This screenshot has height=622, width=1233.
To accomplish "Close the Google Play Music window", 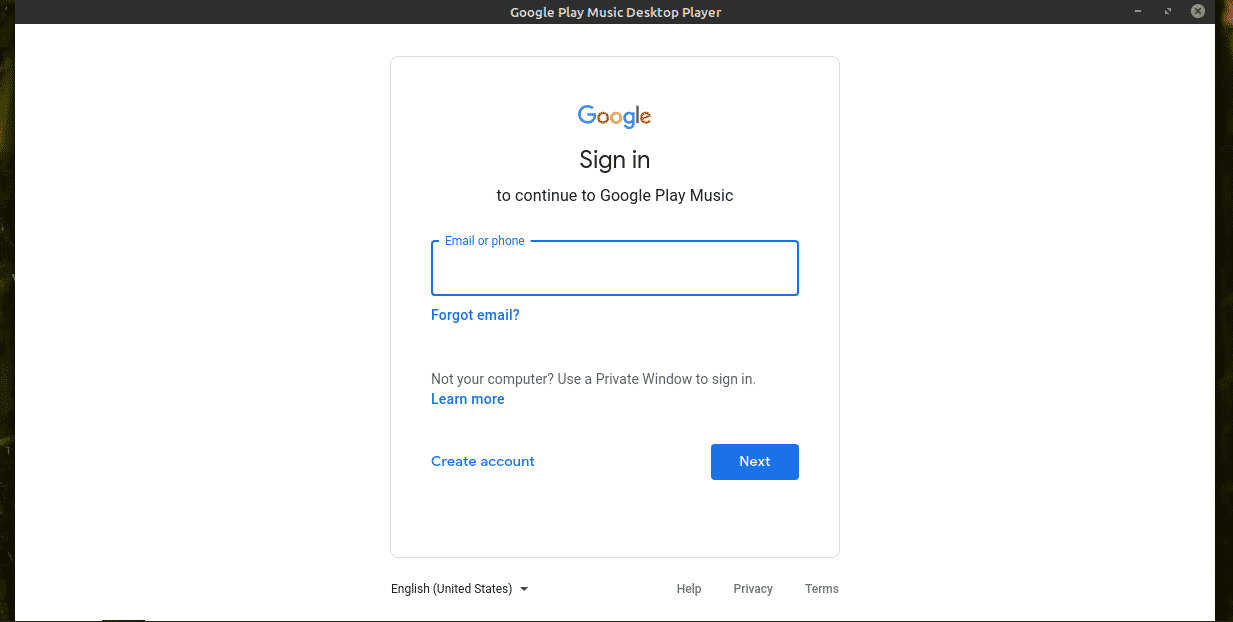I will (x=1198, y=11).
